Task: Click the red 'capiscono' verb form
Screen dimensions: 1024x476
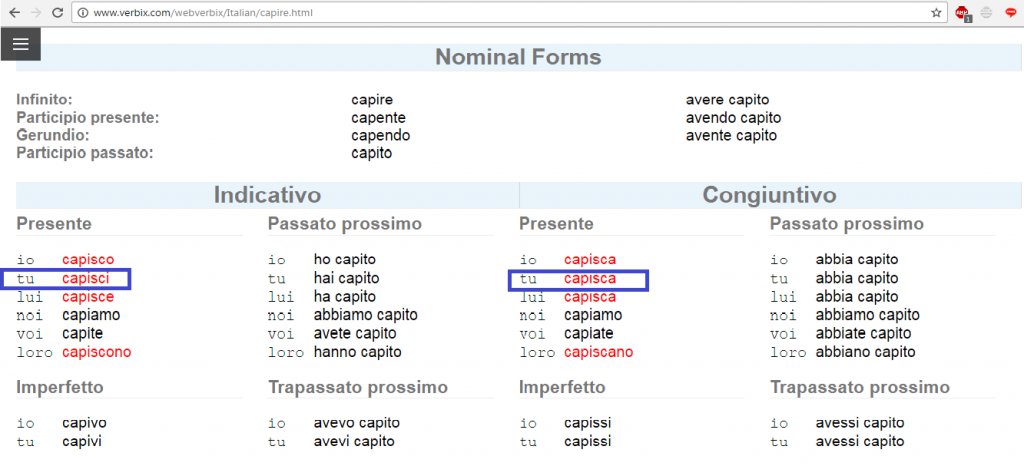Action: coord(96,352)
